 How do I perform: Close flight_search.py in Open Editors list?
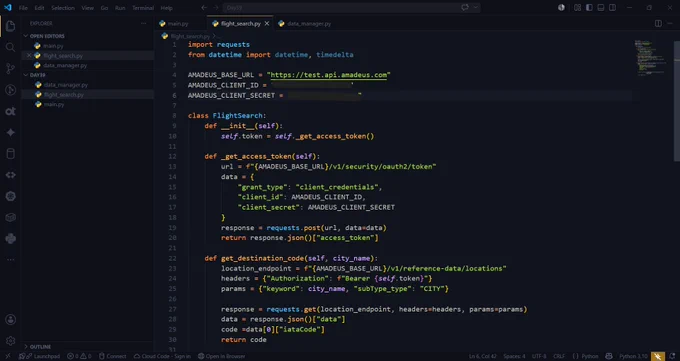click(29, 56)
